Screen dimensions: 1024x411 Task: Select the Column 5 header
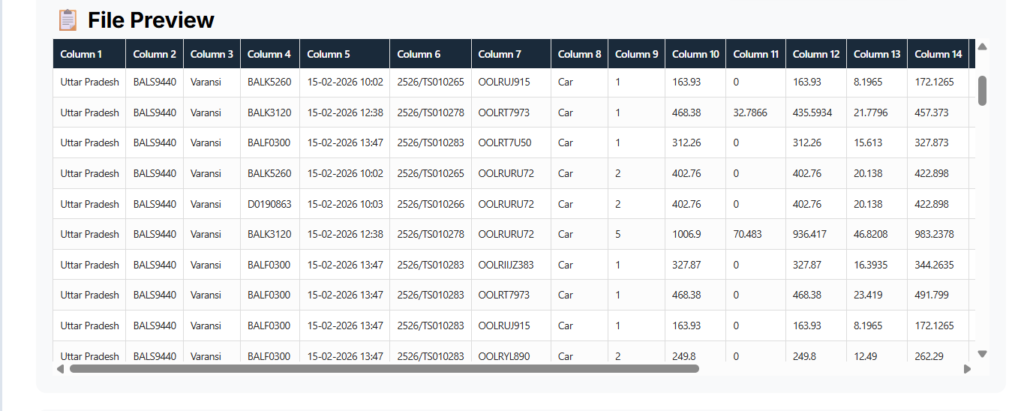[345, 54]
